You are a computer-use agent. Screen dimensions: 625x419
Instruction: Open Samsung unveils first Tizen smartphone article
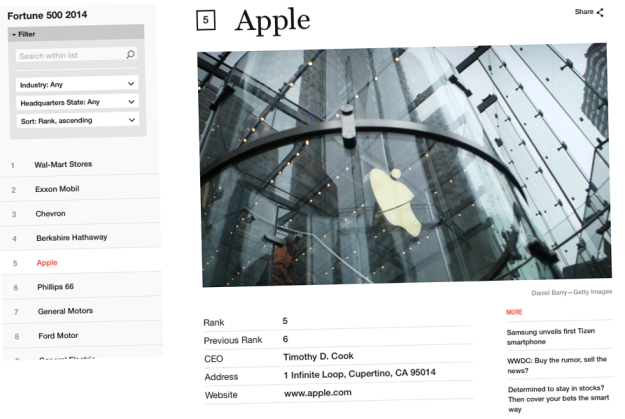tap(551, 336)
